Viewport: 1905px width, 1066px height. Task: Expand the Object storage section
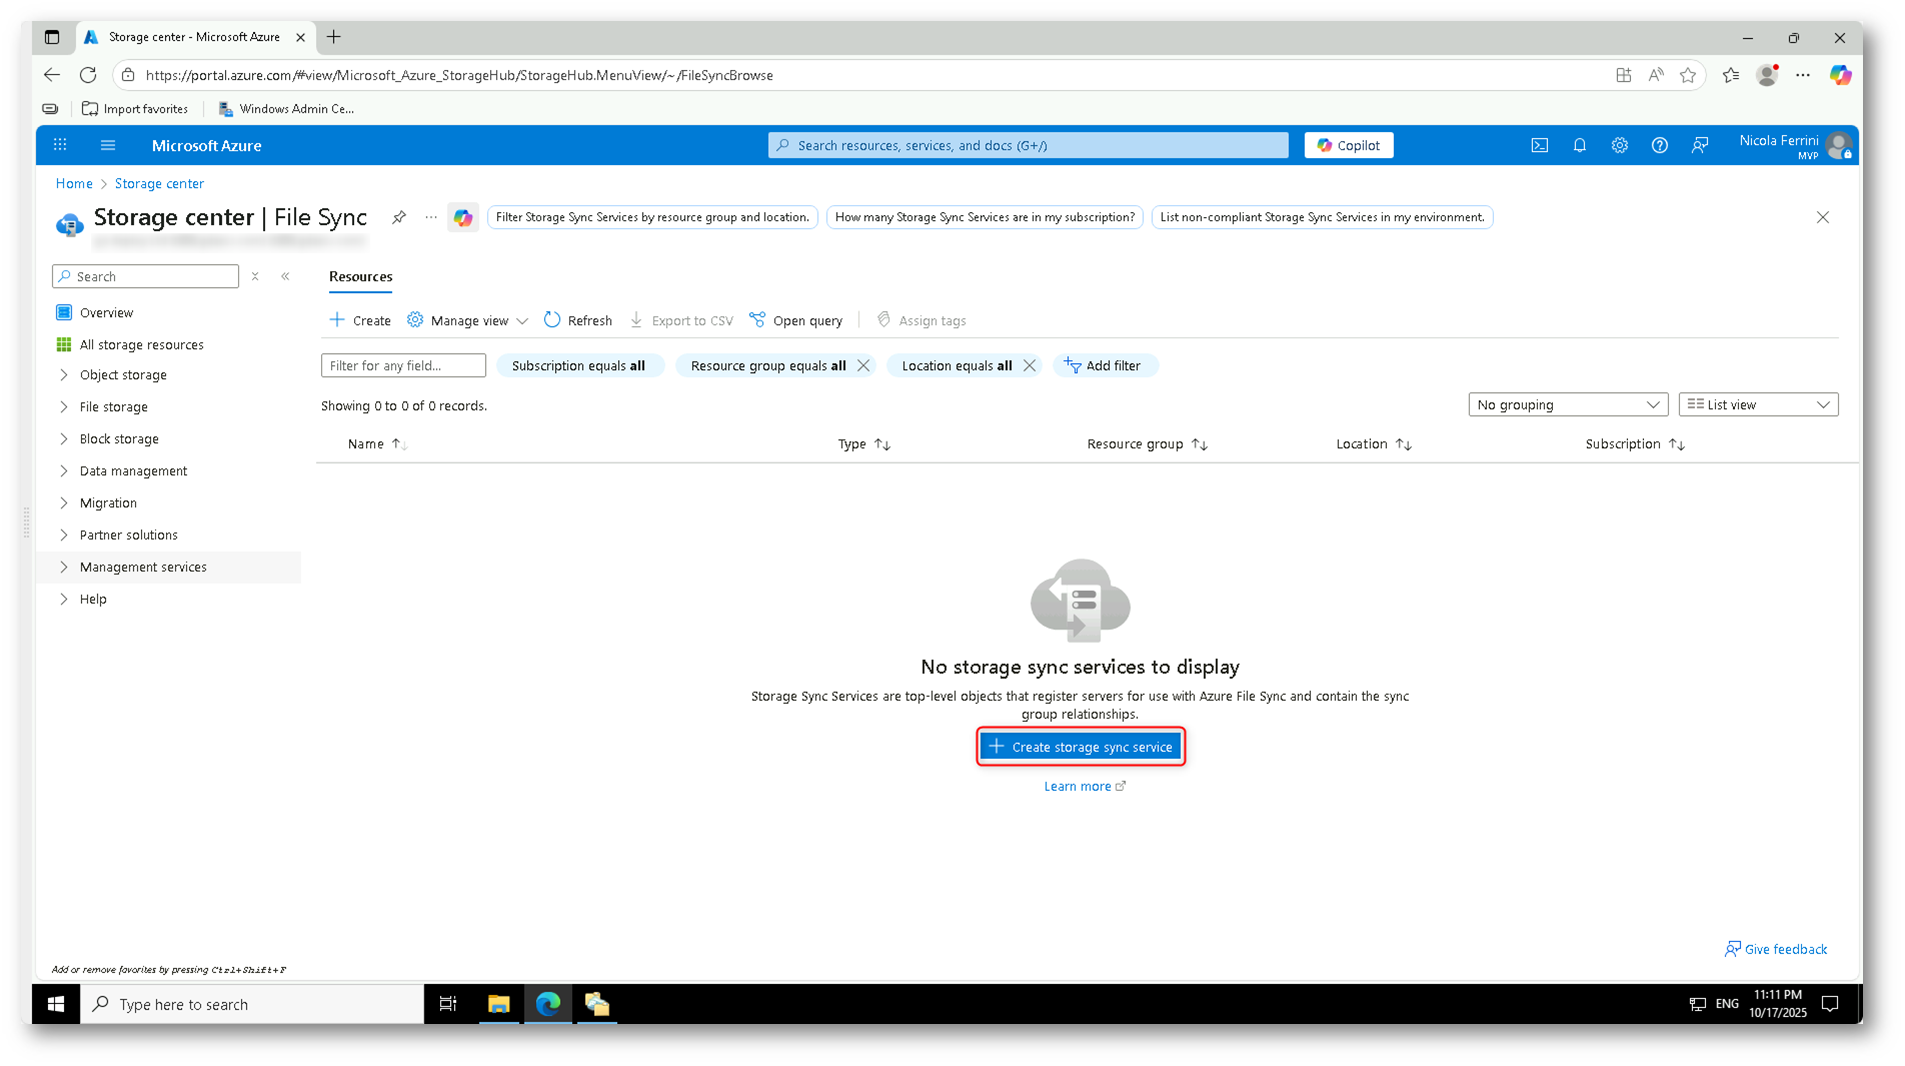(64, 375)
